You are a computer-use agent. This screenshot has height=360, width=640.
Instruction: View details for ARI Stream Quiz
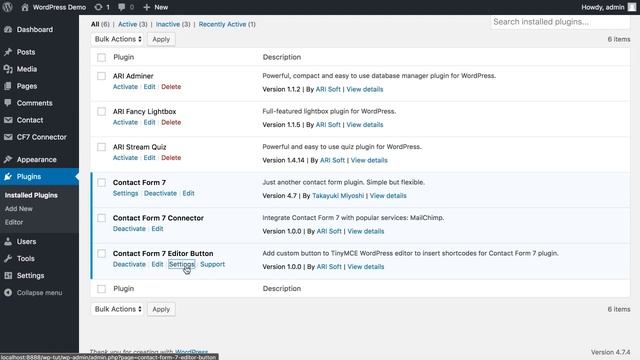(x=369, y=160)
